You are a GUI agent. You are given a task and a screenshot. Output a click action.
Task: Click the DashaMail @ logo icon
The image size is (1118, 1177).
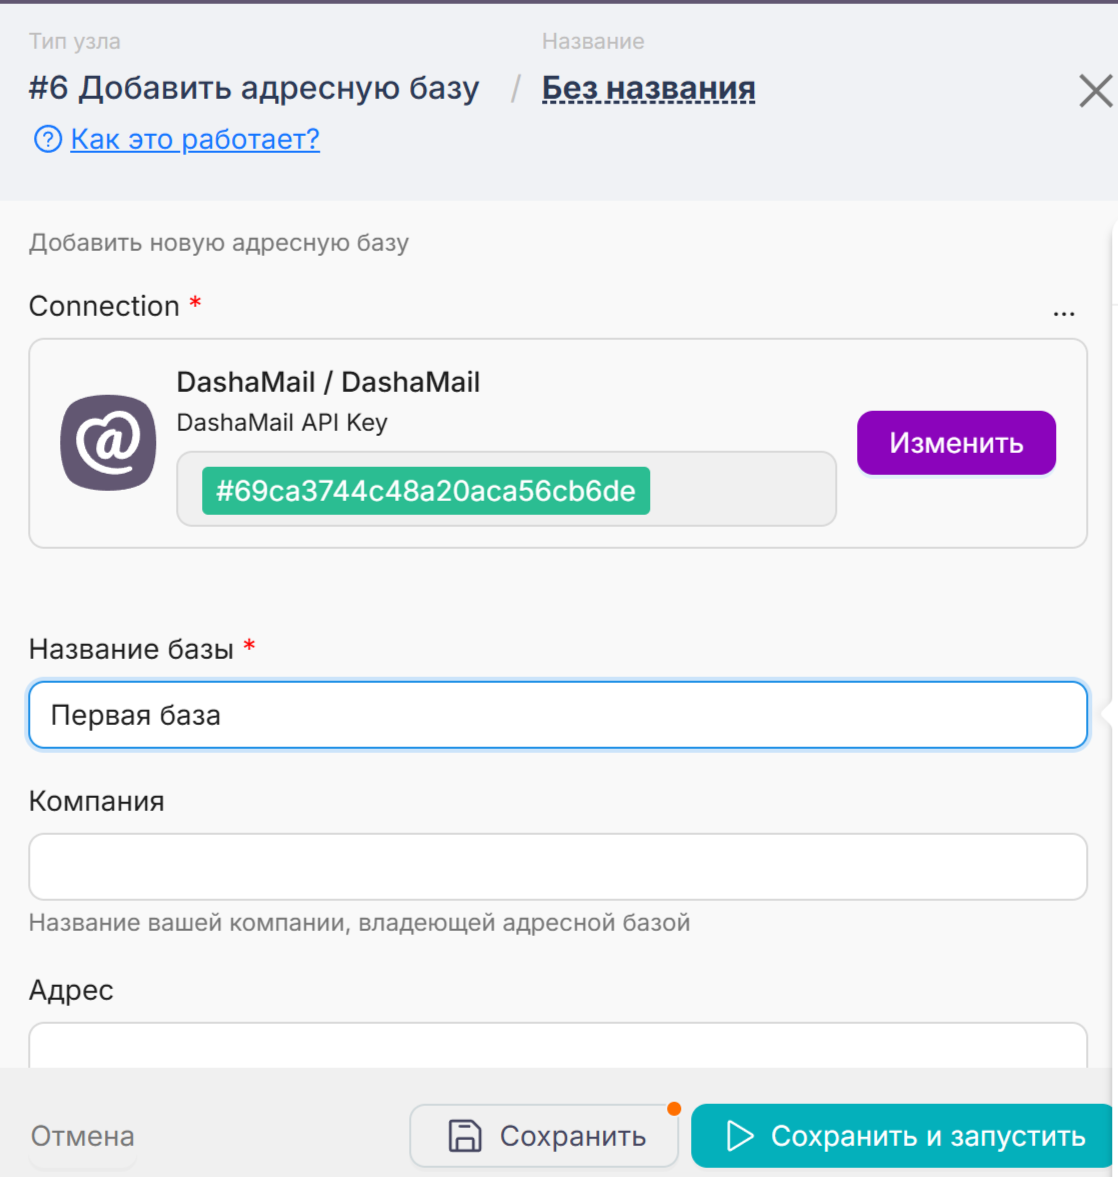point(108,443)
